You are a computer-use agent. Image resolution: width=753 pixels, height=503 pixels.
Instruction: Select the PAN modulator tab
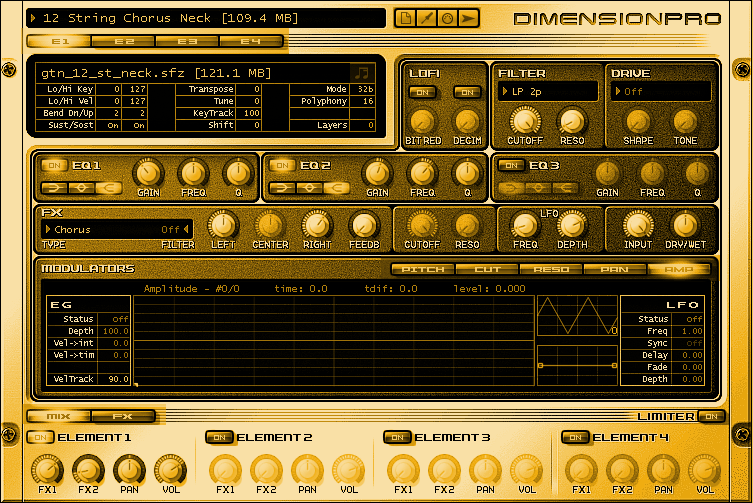(x=615, y=270)
